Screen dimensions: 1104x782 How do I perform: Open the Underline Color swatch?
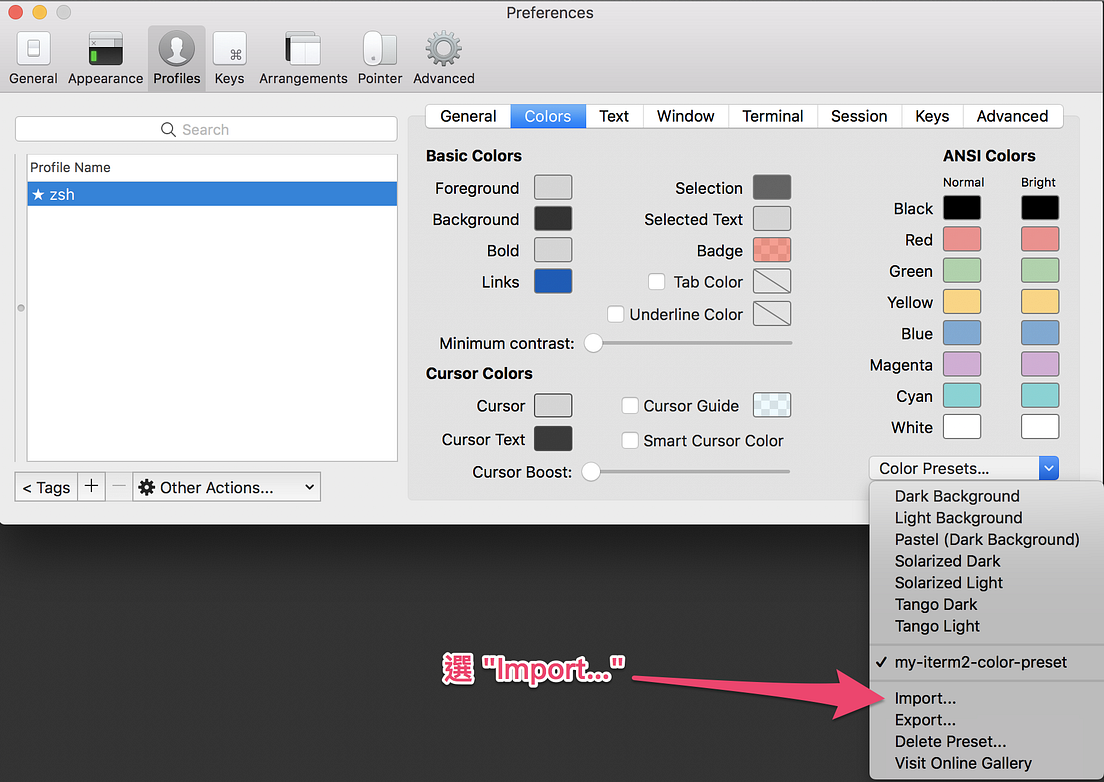coord(772,314)
